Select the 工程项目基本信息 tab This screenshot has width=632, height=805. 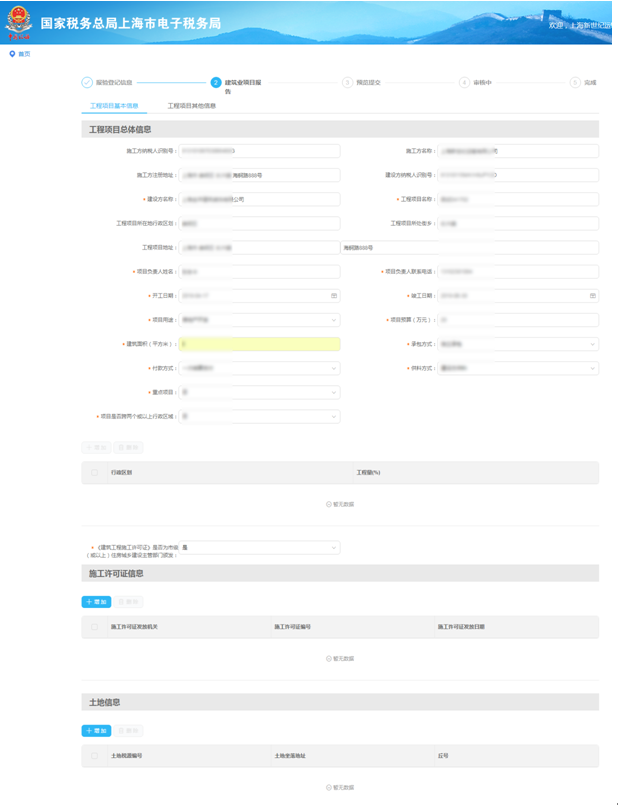click(x=114, y=105)
